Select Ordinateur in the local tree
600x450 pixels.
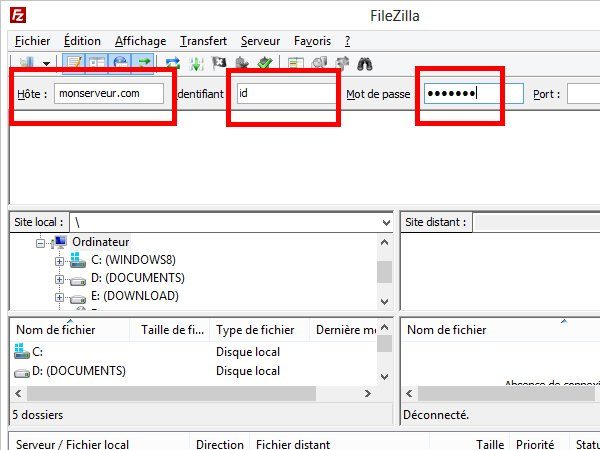101,242
